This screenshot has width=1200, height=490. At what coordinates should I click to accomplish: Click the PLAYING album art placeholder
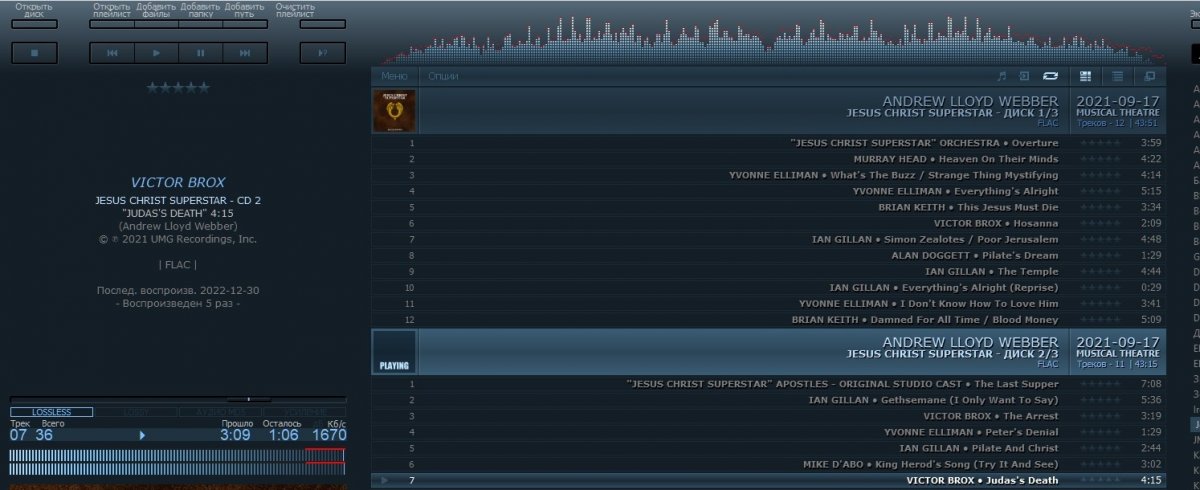click(x=394, y=351)
